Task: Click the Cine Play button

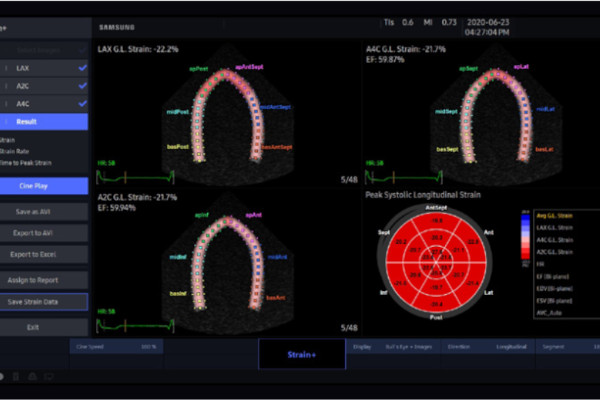Action: point(44,185)
